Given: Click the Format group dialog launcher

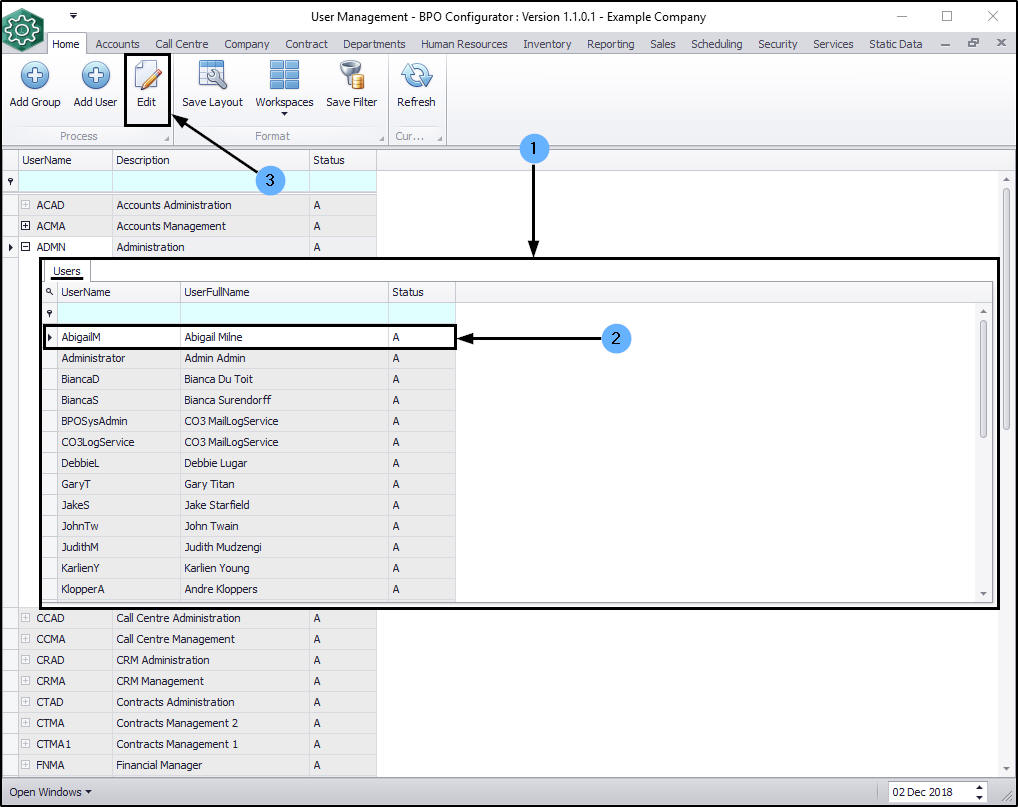Looking at the screenshot, I should tap(382, 138).
